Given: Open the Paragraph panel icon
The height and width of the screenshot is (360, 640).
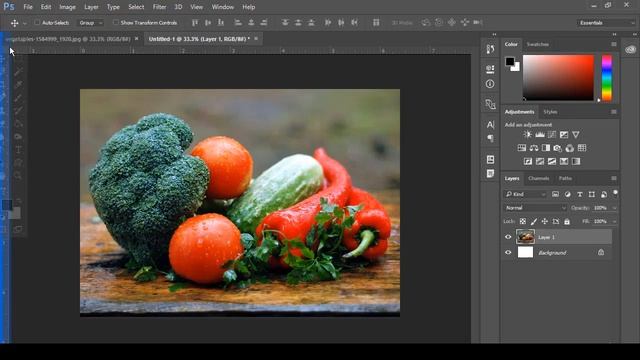Looking at the screenshot, I should tap(490, 139).
